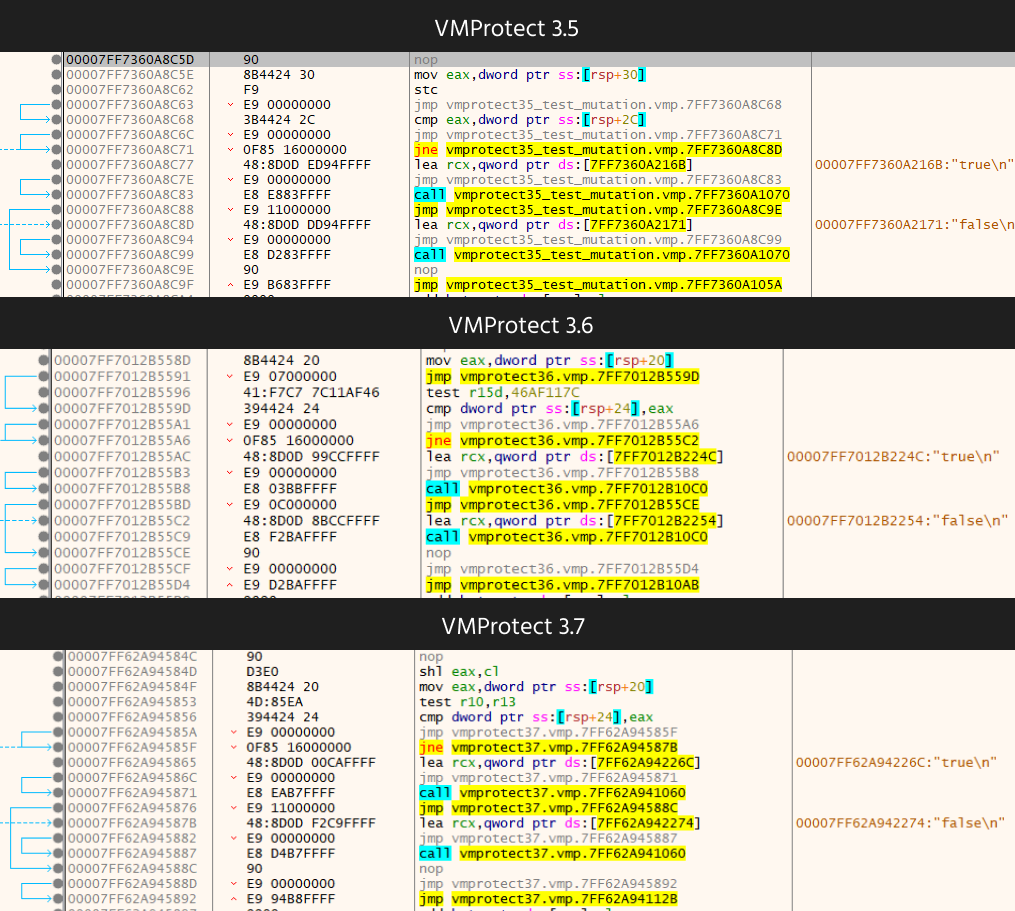Toggle breakpoint dot at address 00007FF7360A8C5E
Image resolution: width=1015 pixels, height=911 pixels.
tap(56, 74)
